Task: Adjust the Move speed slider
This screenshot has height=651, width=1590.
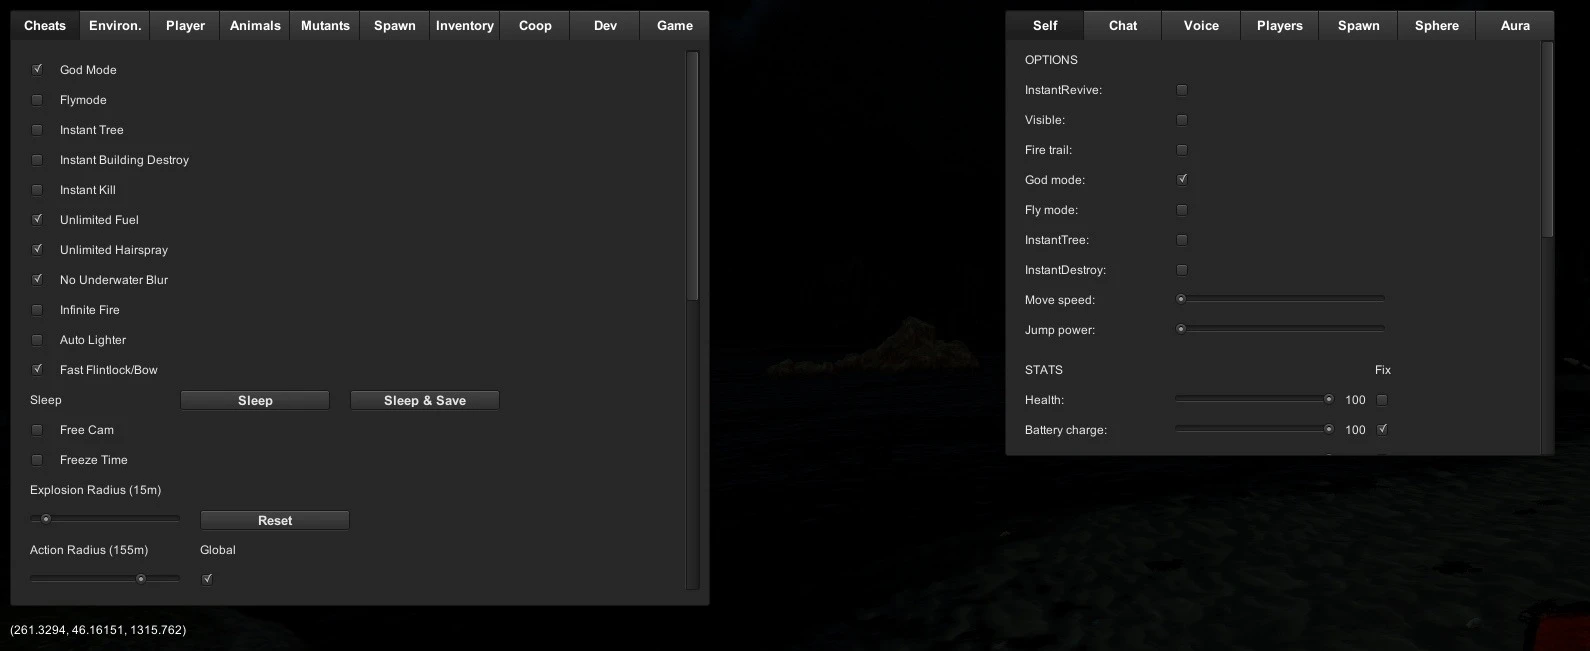Action: click(x=1280, y=299)
